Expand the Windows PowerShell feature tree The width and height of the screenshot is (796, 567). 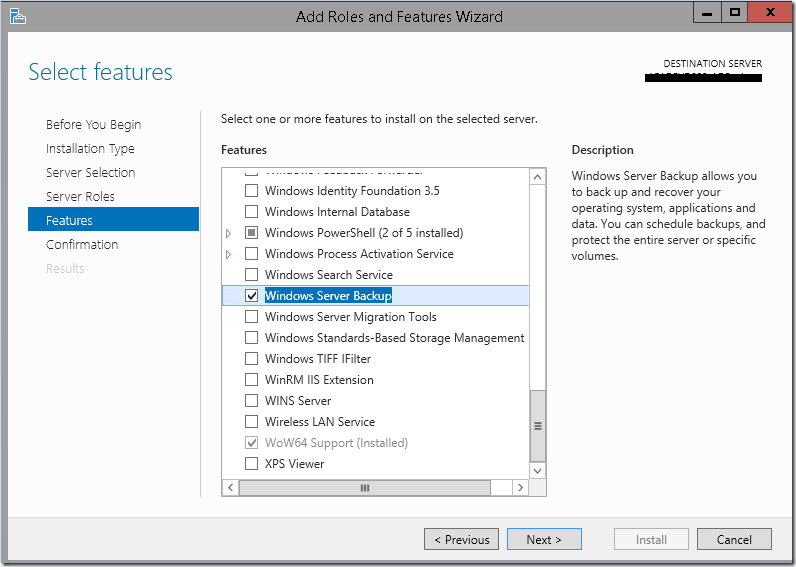click(229, 233)
